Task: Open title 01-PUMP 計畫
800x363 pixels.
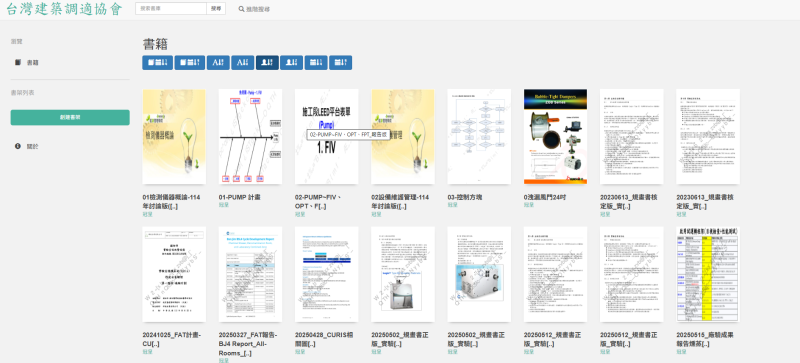Action: (239, 197)
